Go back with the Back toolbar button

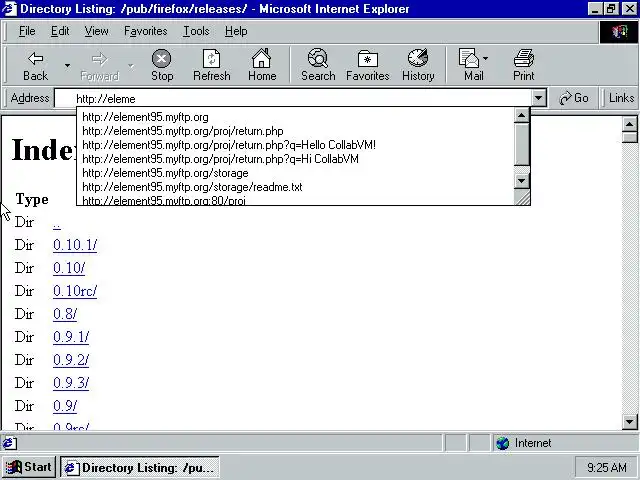[36, 66]
